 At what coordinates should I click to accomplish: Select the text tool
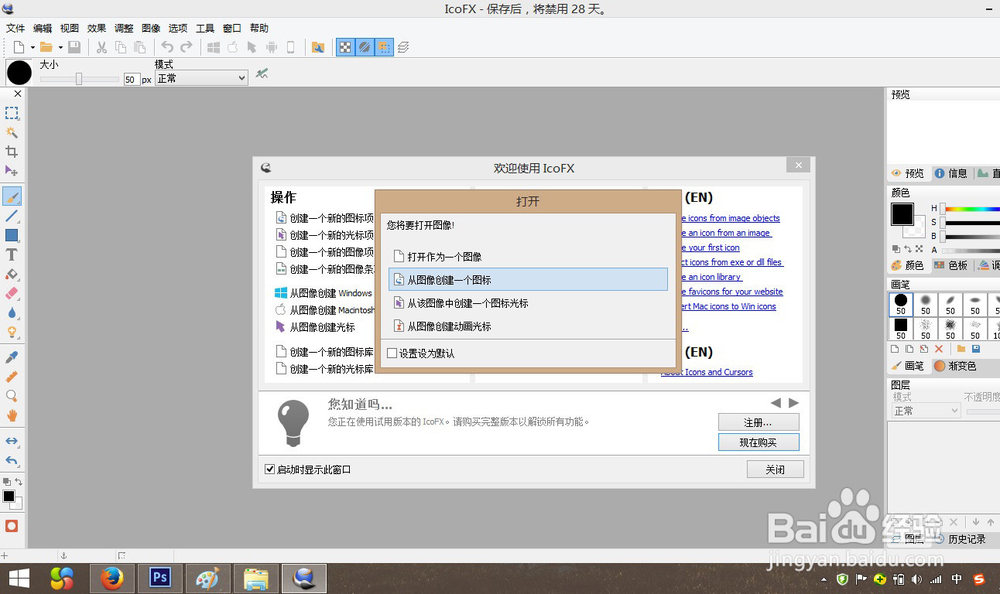coord(11,255)
